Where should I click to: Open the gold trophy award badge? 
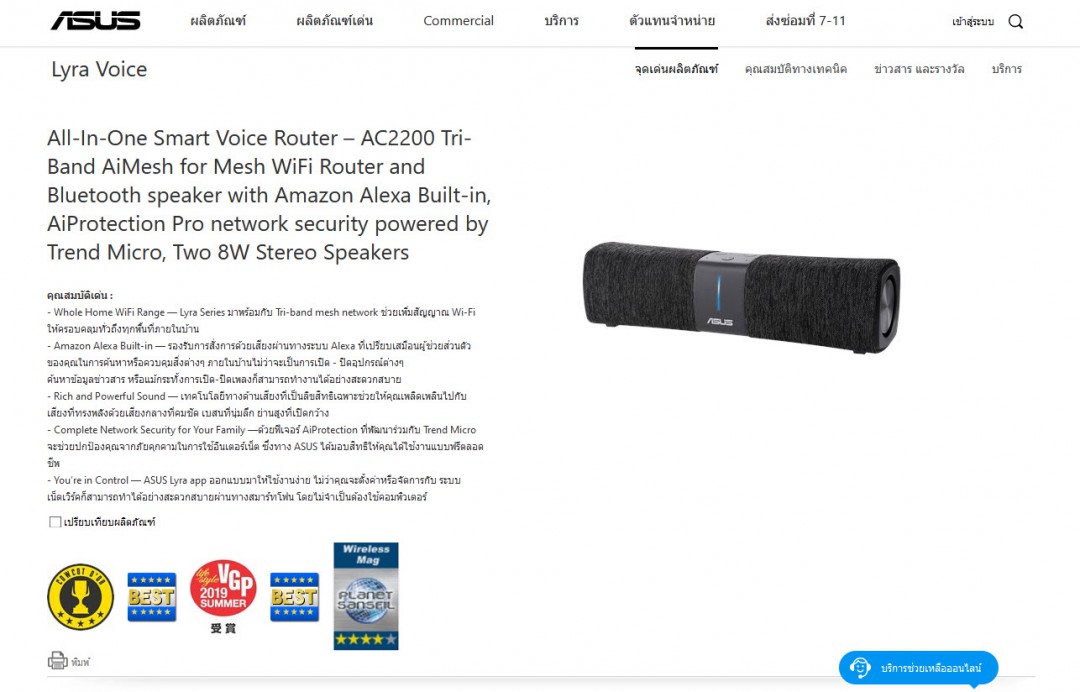coord(81,597)
